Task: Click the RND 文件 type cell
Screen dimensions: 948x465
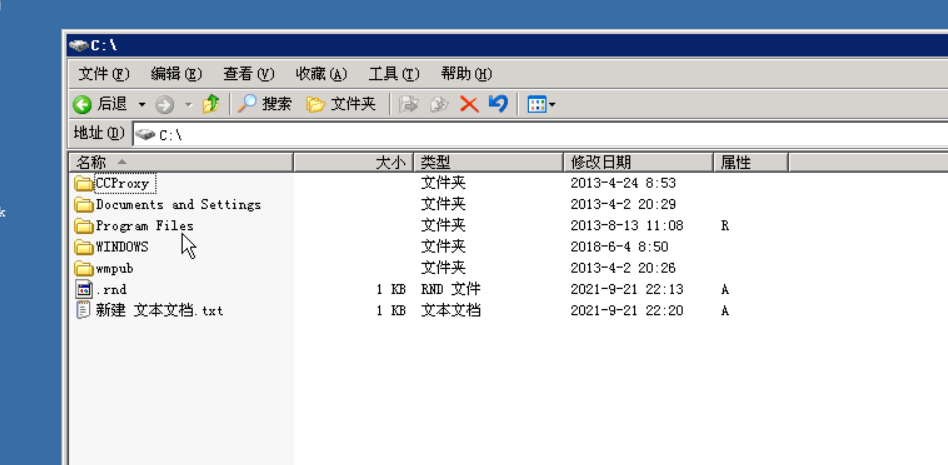Action: point(451,289)
